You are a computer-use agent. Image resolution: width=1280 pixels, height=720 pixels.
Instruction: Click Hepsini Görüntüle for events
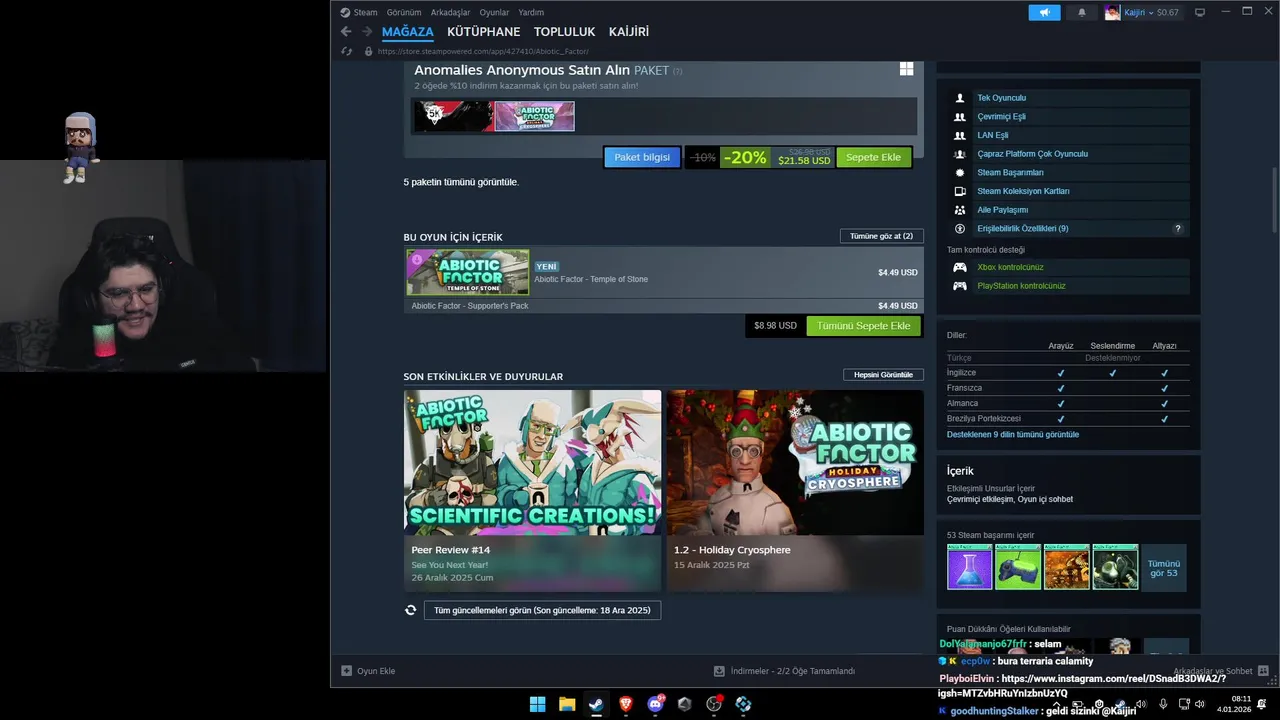(x=883, y=375)
